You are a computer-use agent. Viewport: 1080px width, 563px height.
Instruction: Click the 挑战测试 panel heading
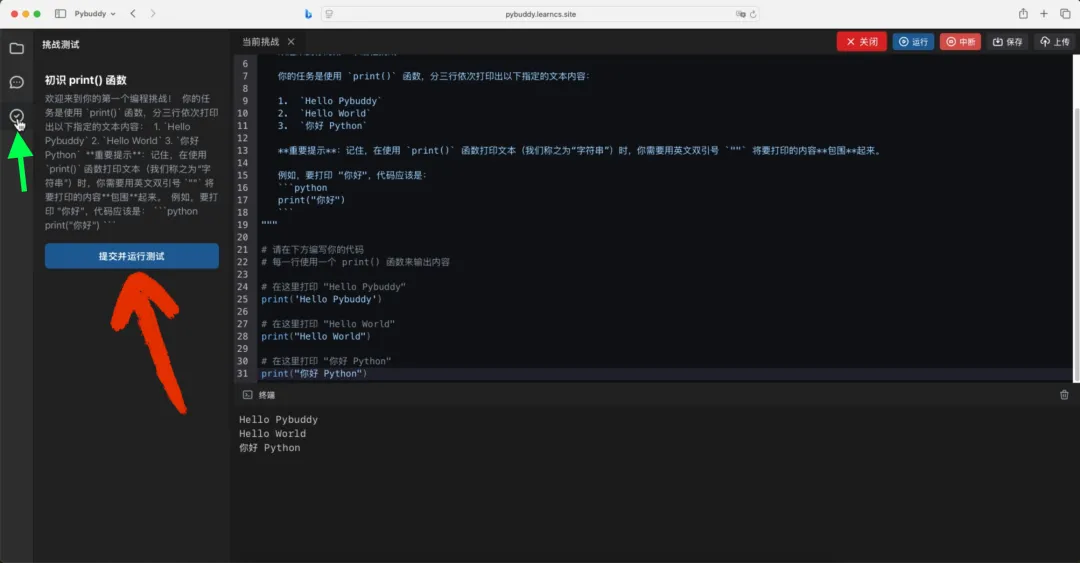point(61,45)
